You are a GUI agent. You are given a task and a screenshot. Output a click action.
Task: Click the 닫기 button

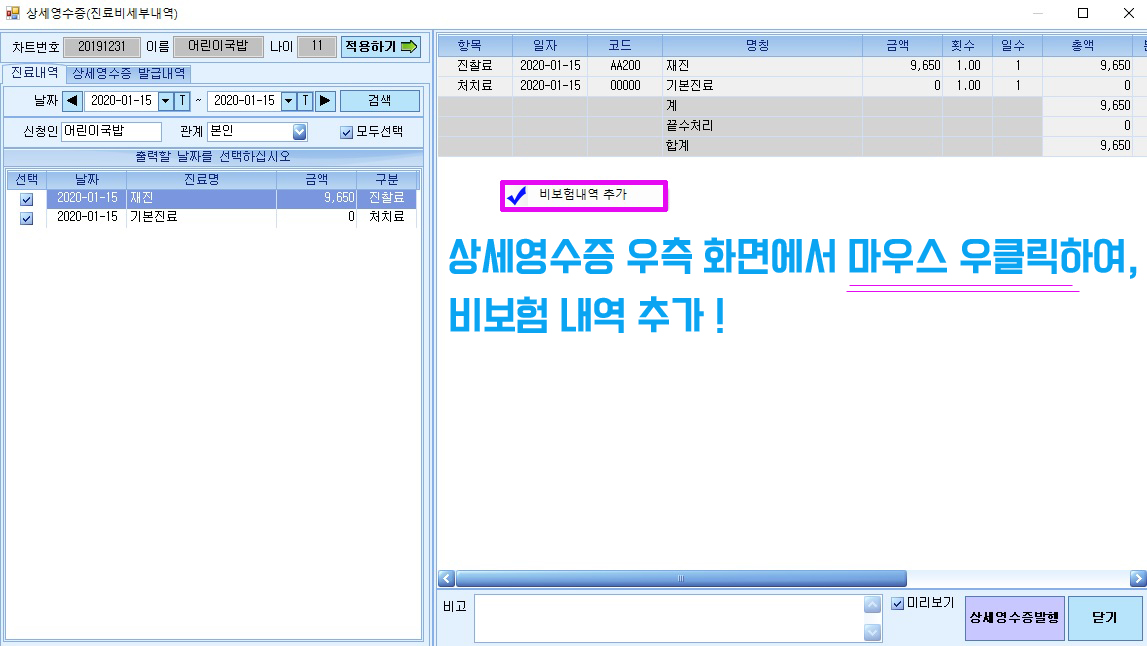tap(1105, 618)
